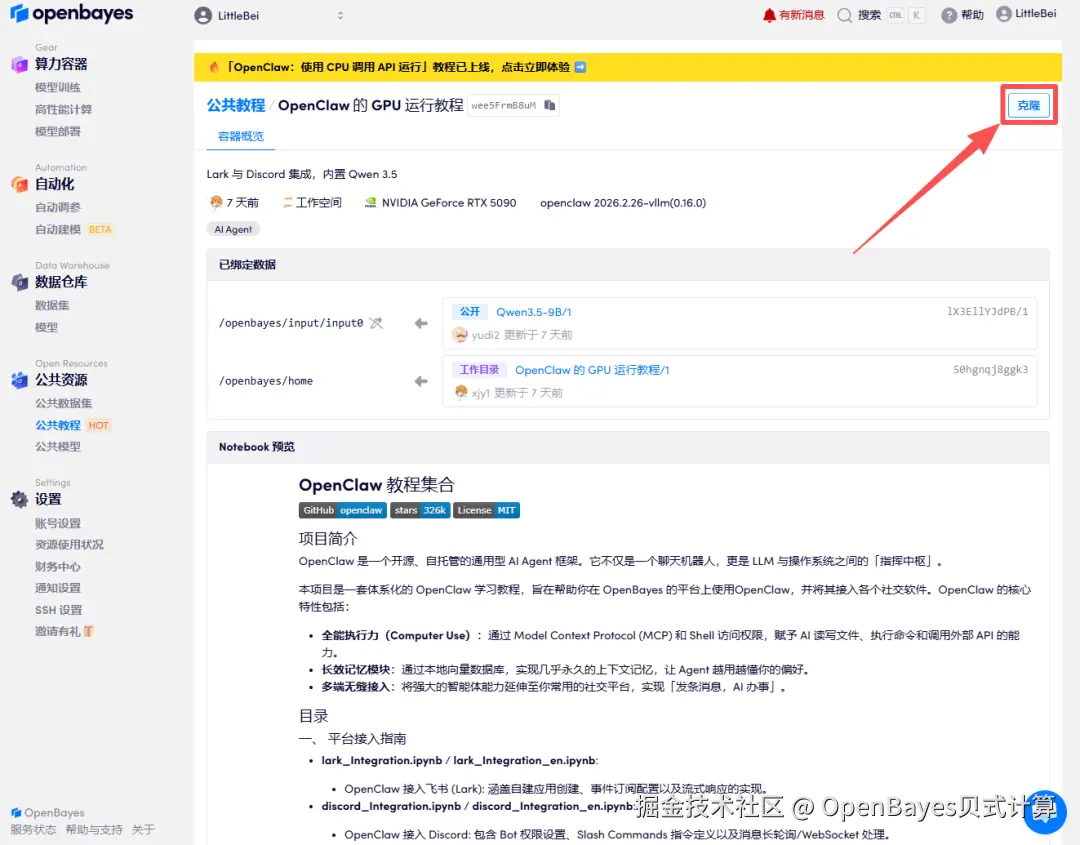Click the openbayes logo

point(72,14)
